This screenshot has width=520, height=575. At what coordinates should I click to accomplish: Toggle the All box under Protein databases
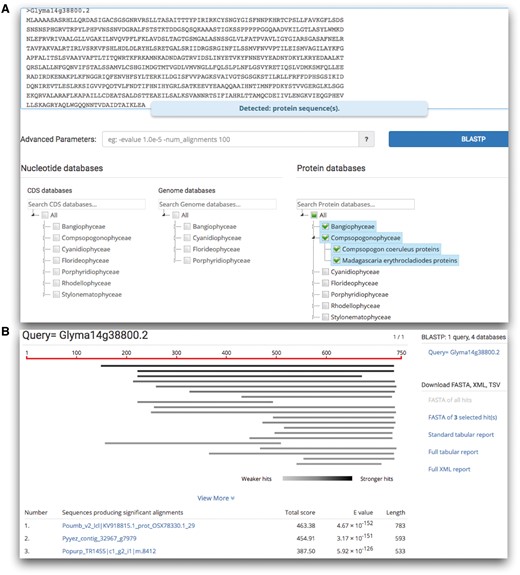[314, 215]
